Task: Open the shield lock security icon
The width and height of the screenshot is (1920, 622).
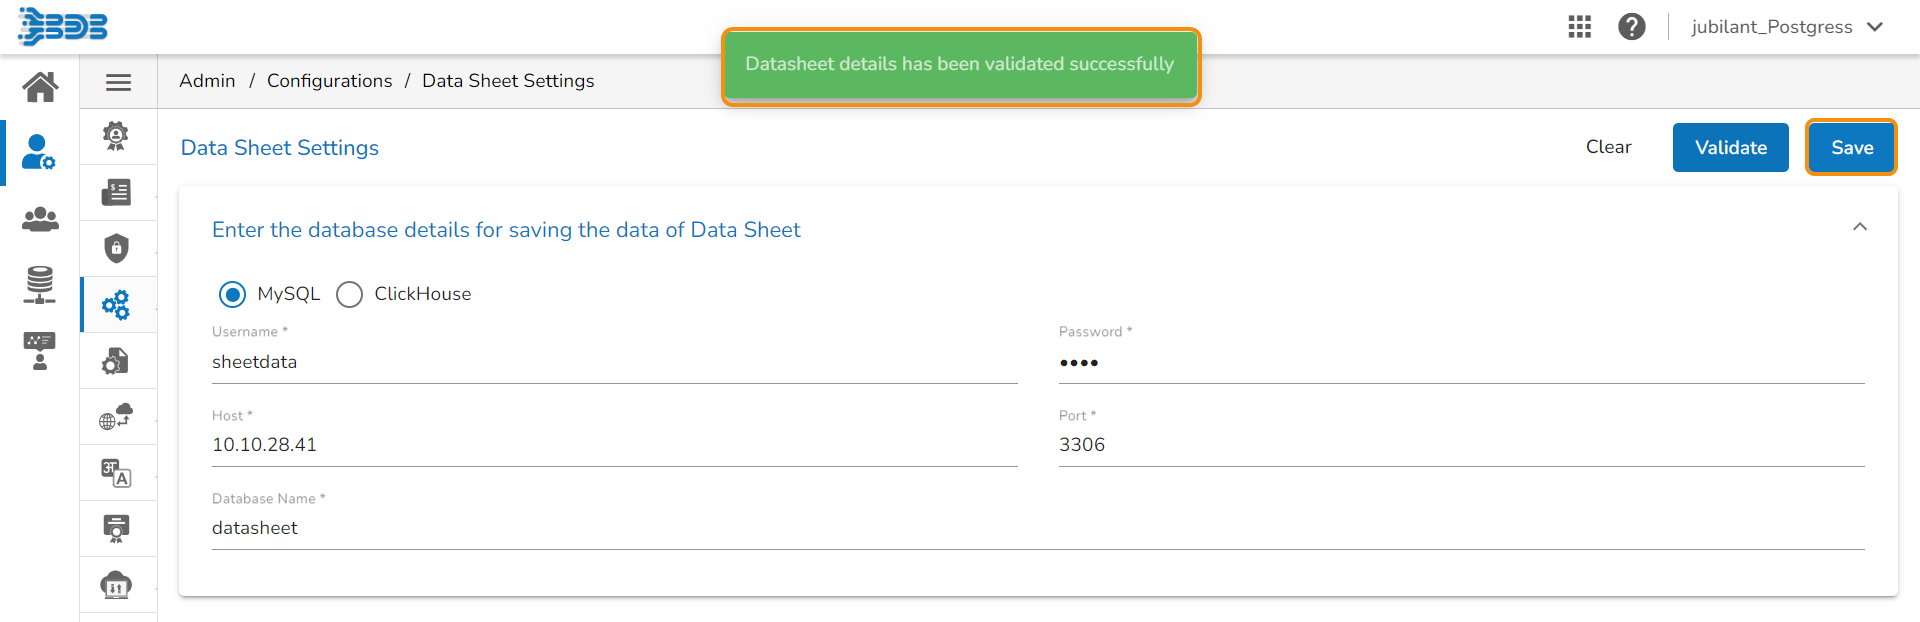Action: (x=117, y=248)
